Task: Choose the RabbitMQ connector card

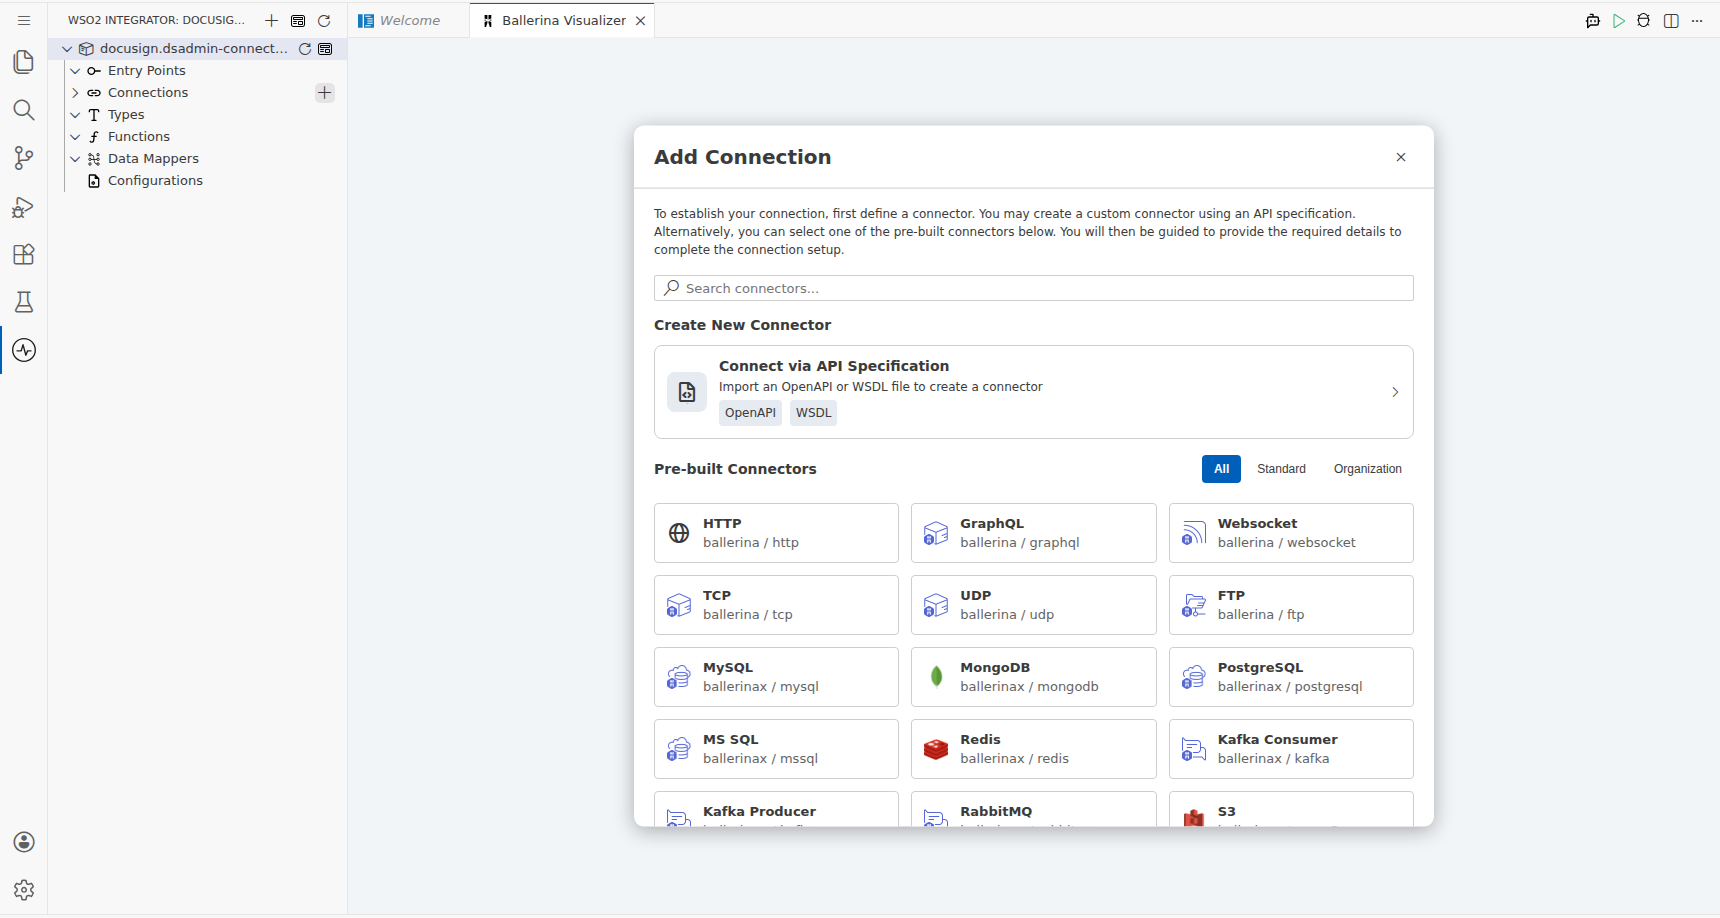Action: coord(1034,809)
